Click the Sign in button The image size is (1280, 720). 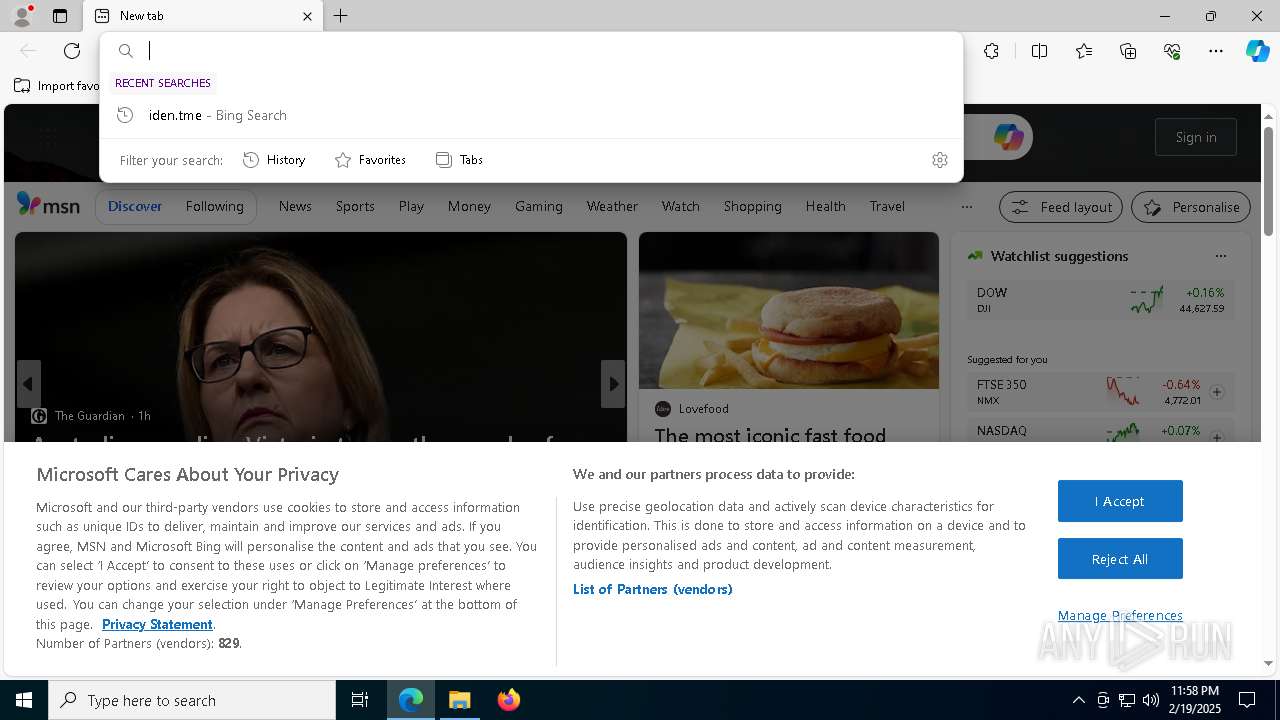[x=1196, y=137]
